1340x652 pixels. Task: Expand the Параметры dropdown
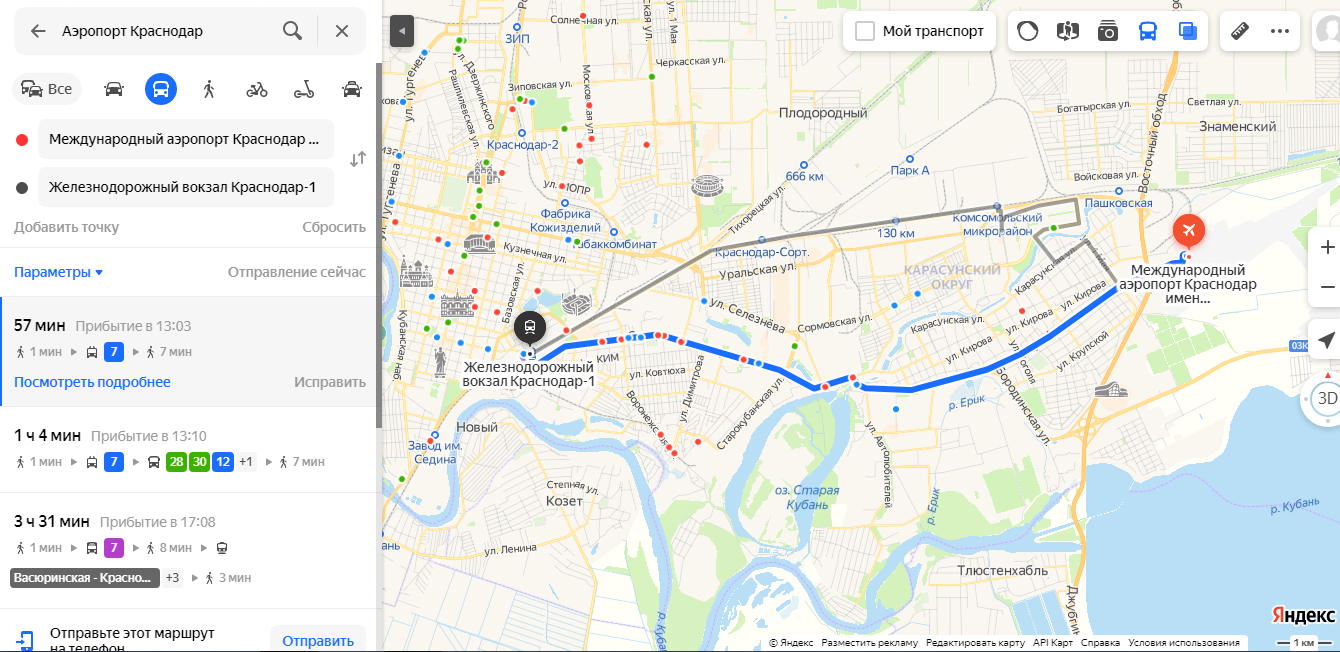coord(58,272)
